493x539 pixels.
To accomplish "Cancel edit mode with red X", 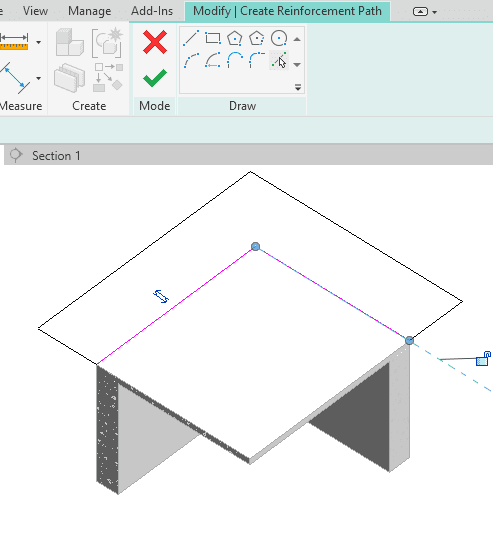I will click(x=155, y=42).
